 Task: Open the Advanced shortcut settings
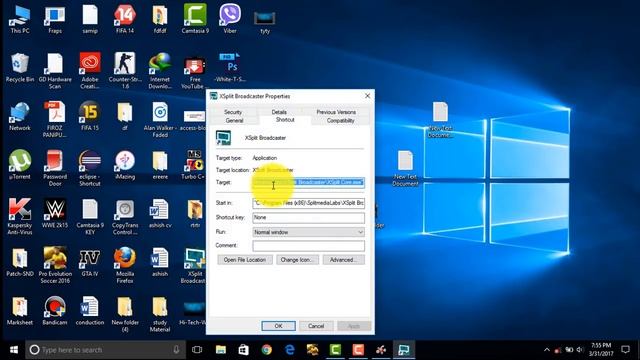coord(344,260)
